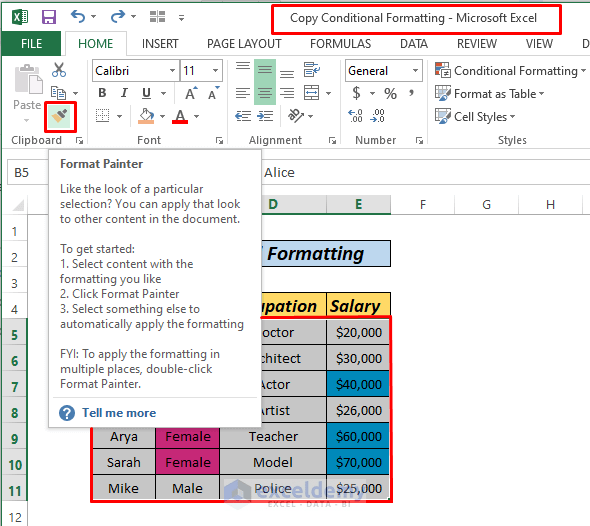Screen dimensions: 590x526
Task: Click the Orientation text angle icon
Action: (x=296, y=116)
